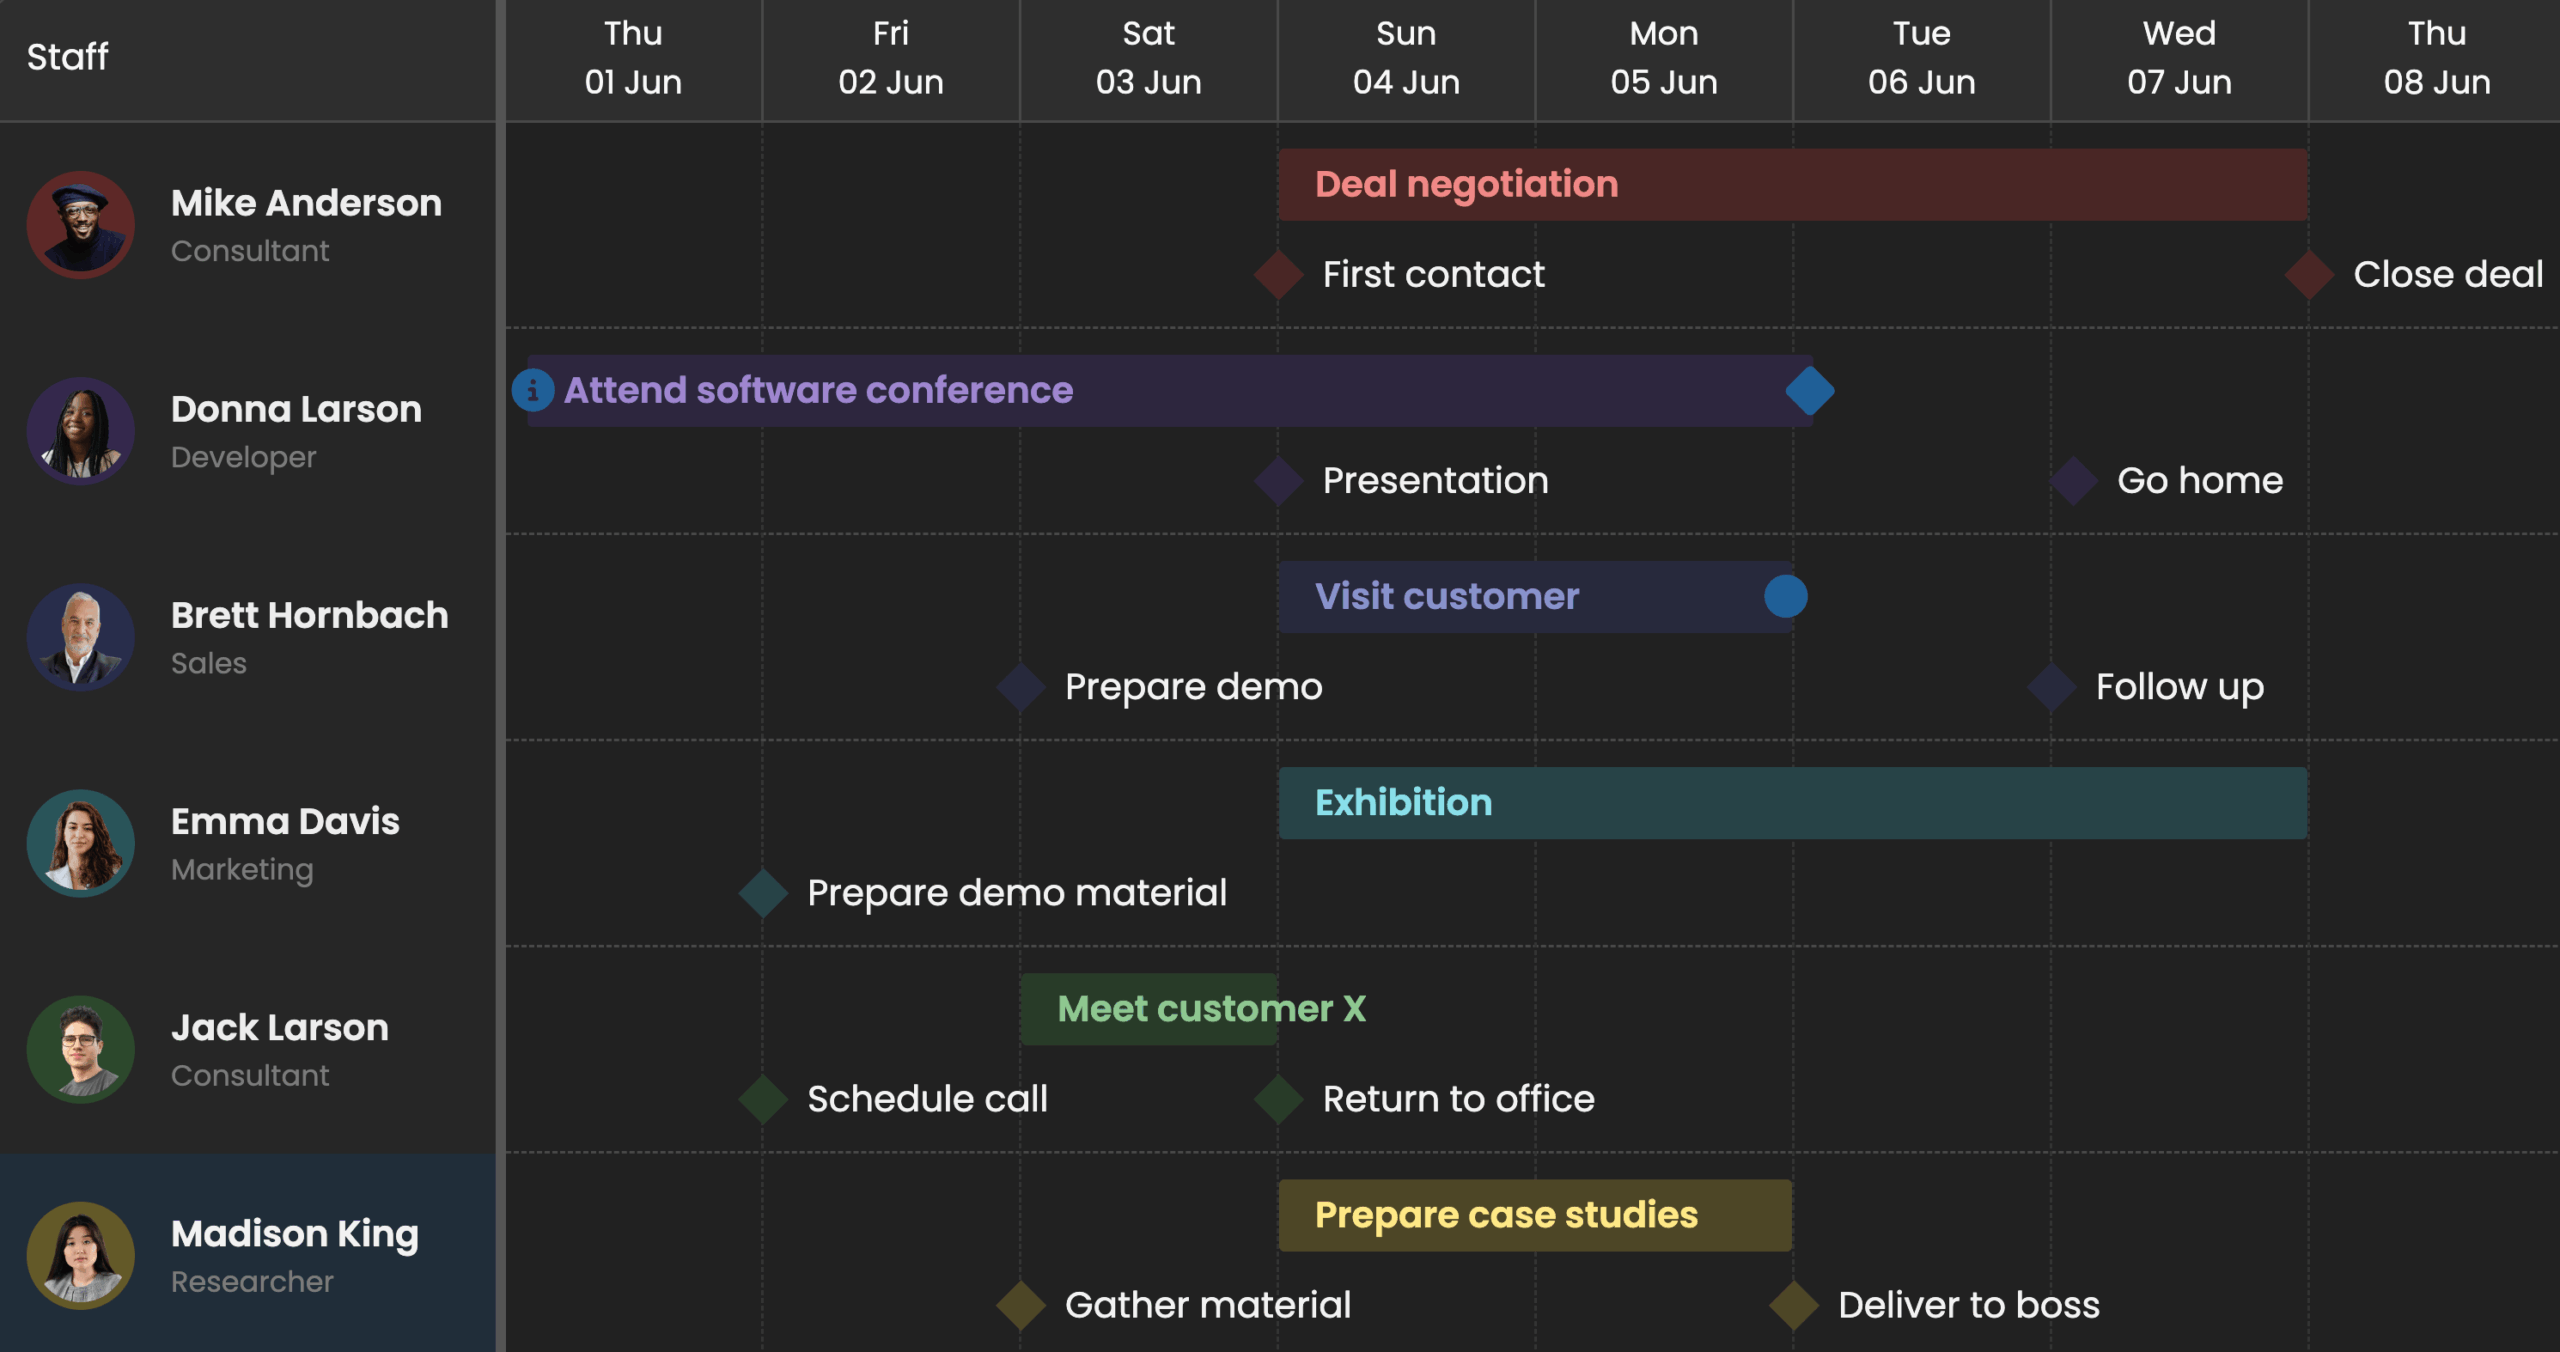Image resolution: width=2560 pixels, height=1352 pixels.
Task: Click the Meet customer X event
Action: click(x=1150, y=1009)
